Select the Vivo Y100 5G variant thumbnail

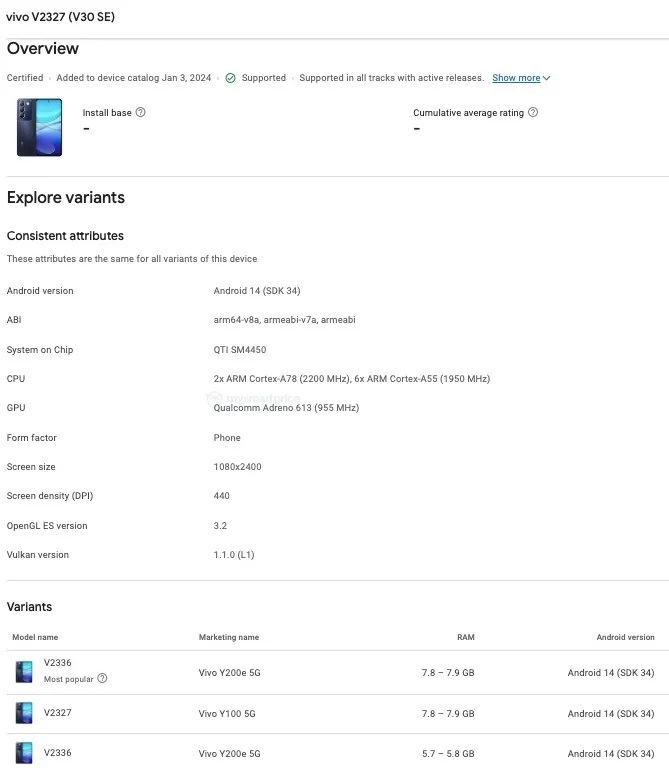pos(24,713)
